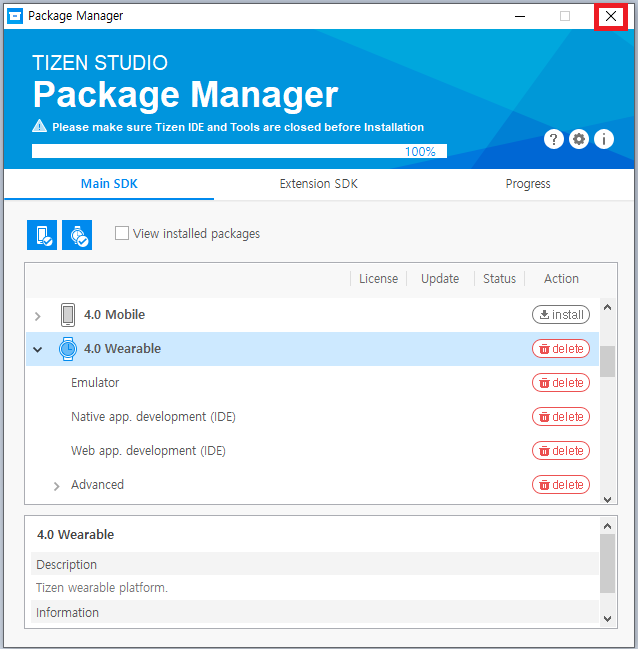Viewport: 638px width, 649px height.
Task: Click the Information heading in details panel
Action: (x=67, y=613)
